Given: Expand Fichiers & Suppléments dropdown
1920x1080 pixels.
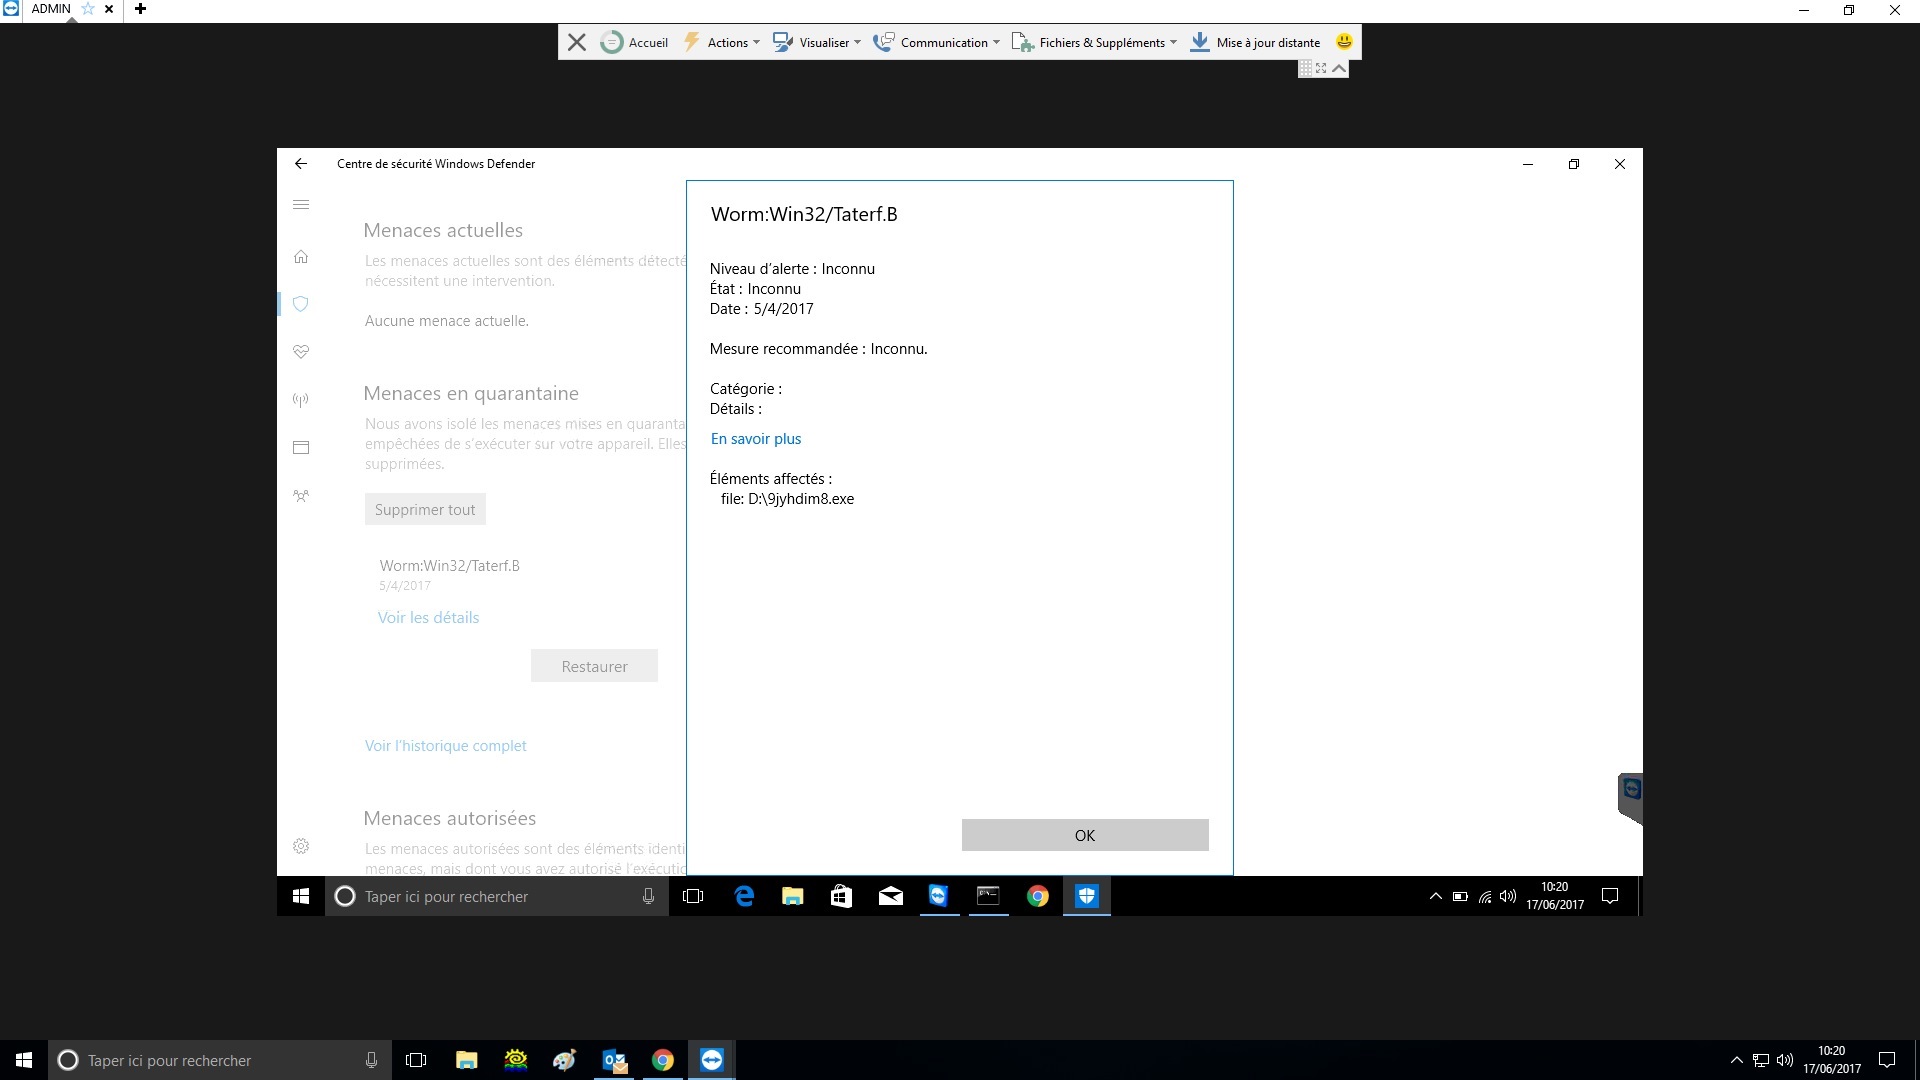Looking at the screenshot, I should pyautogui.click(x=1094, y=42).
